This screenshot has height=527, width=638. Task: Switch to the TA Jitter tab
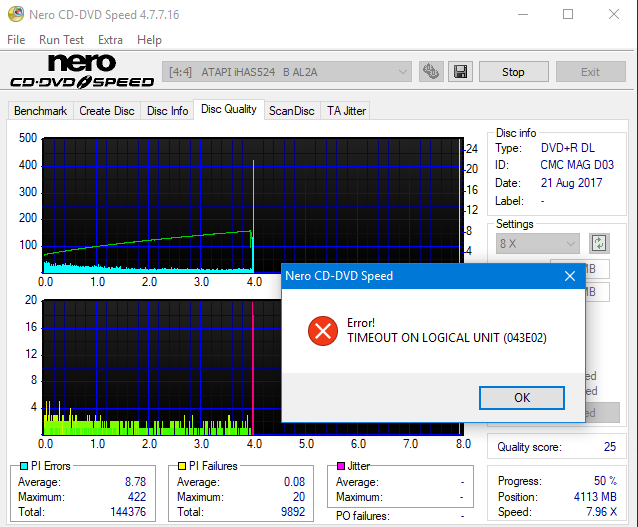tap(347, 111)
